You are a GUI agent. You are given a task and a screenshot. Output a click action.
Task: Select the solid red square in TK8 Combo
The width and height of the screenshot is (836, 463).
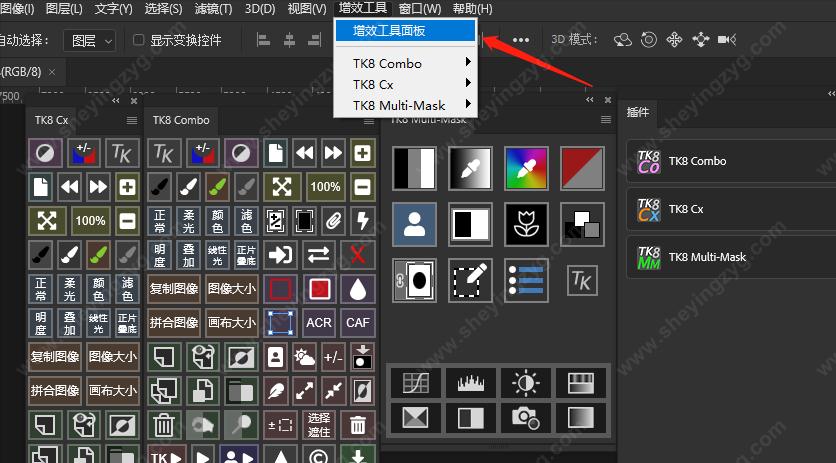click(319, 289)
